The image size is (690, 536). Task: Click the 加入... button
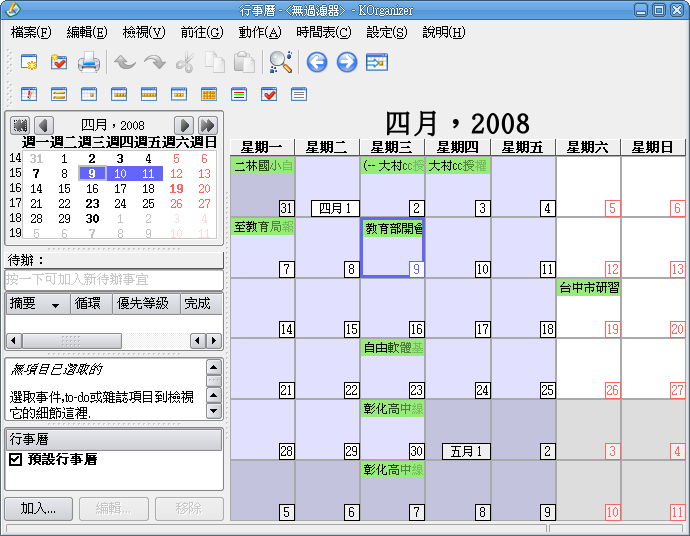pyautogui.click(x=39, y=508)
